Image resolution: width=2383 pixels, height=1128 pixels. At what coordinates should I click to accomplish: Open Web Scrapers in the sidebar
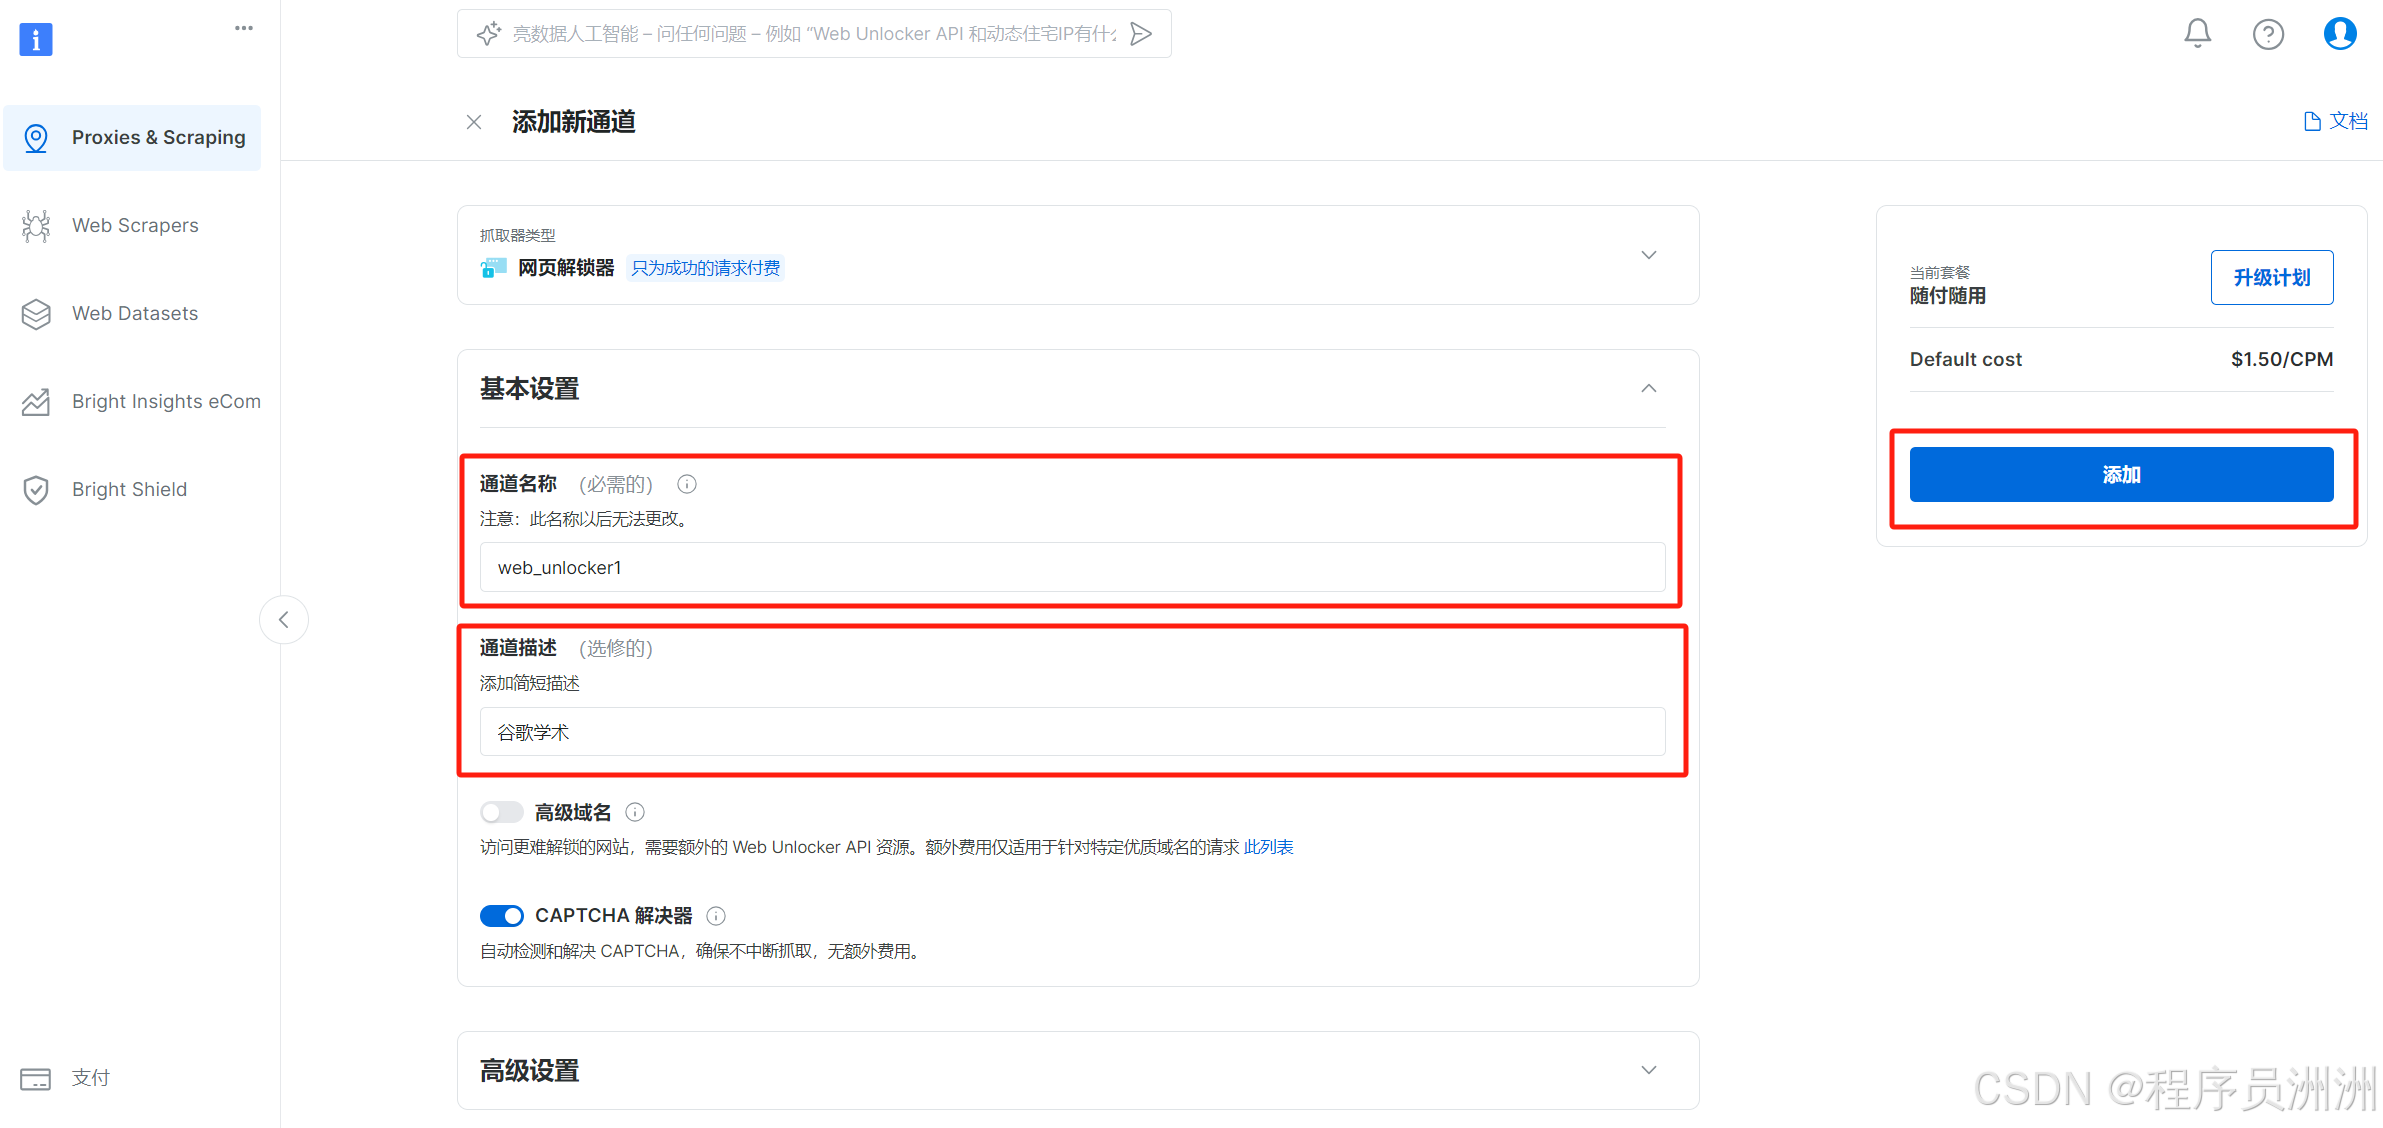[x=135, y=226]
